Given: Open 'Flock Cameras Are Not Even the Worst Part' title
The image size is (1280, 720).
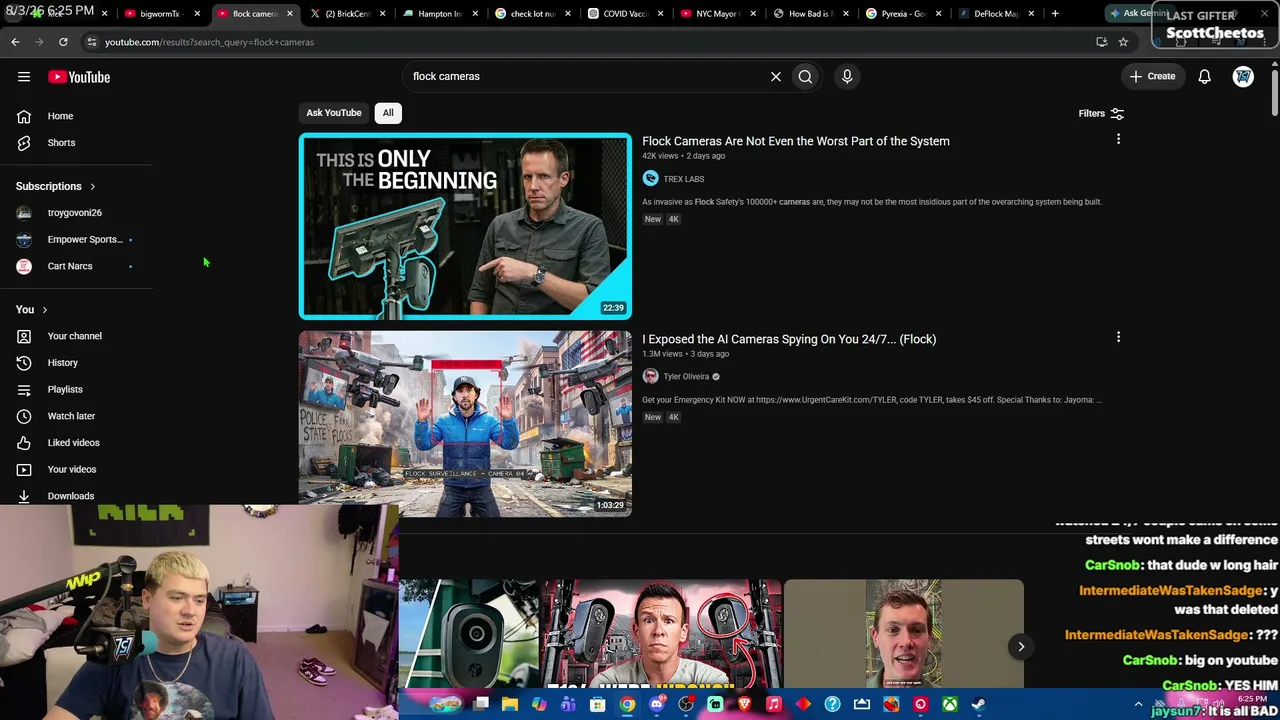Looking at the screenshot, I should (x=796, y=141).
